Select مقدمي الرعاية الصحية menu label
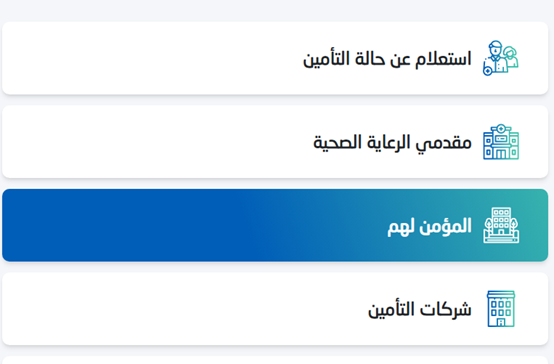Image resolution: width=554 pixels, height=364 pixels. 392,143
